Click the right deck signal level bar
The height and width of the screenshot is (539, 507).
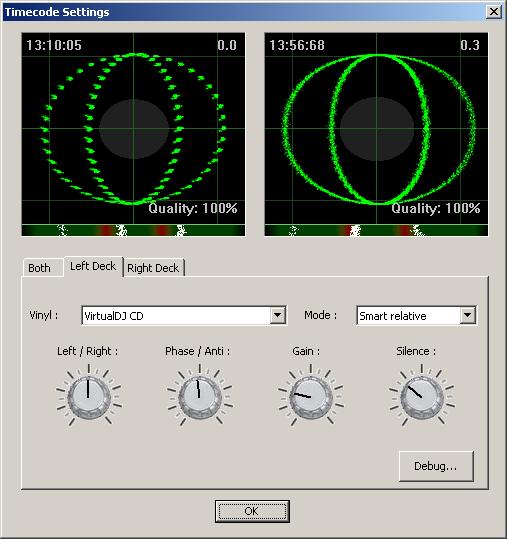pyautogui.click(x=376, y=230)
